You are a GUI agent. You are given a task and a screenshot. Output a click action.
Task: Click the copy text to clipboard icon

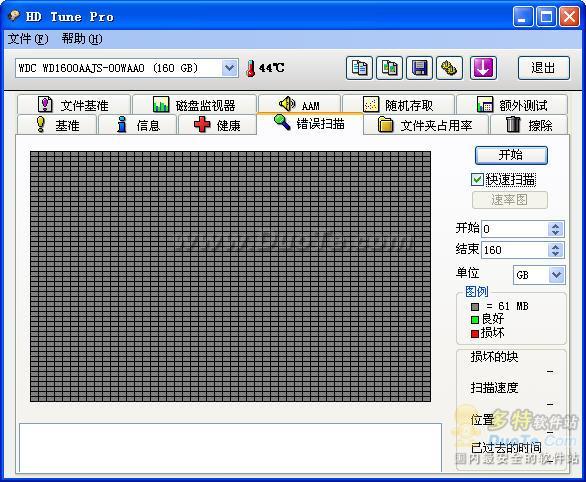click(359, 68)
